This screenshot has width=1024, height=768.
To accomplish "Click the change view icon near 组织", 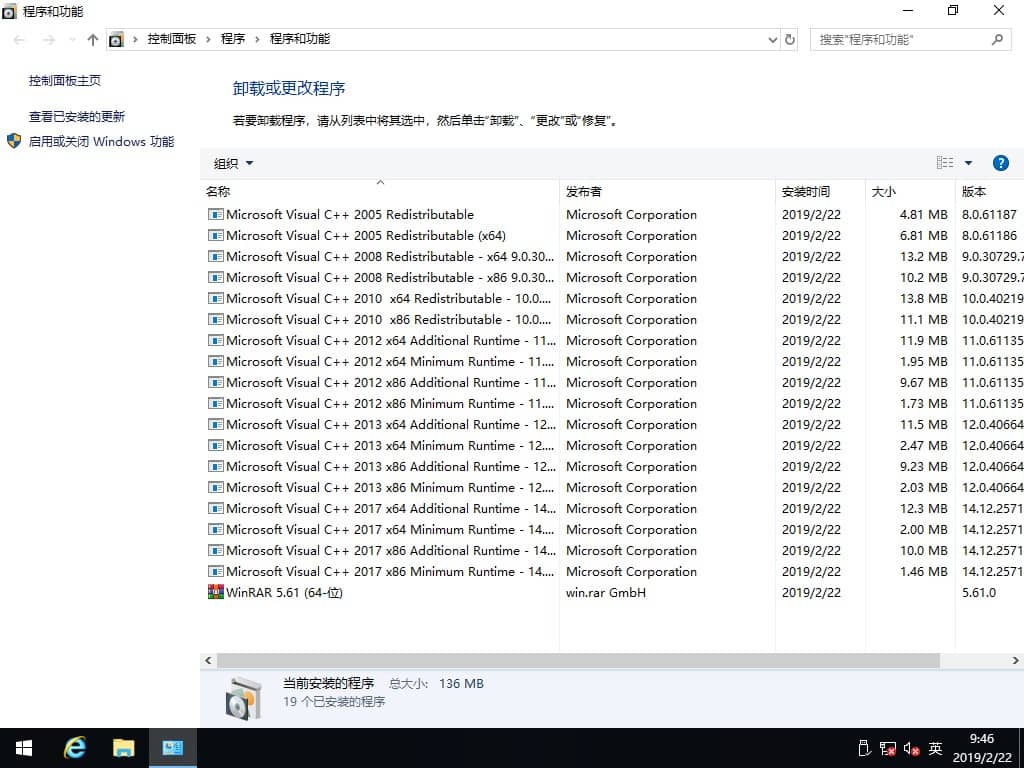I will 944,162.
